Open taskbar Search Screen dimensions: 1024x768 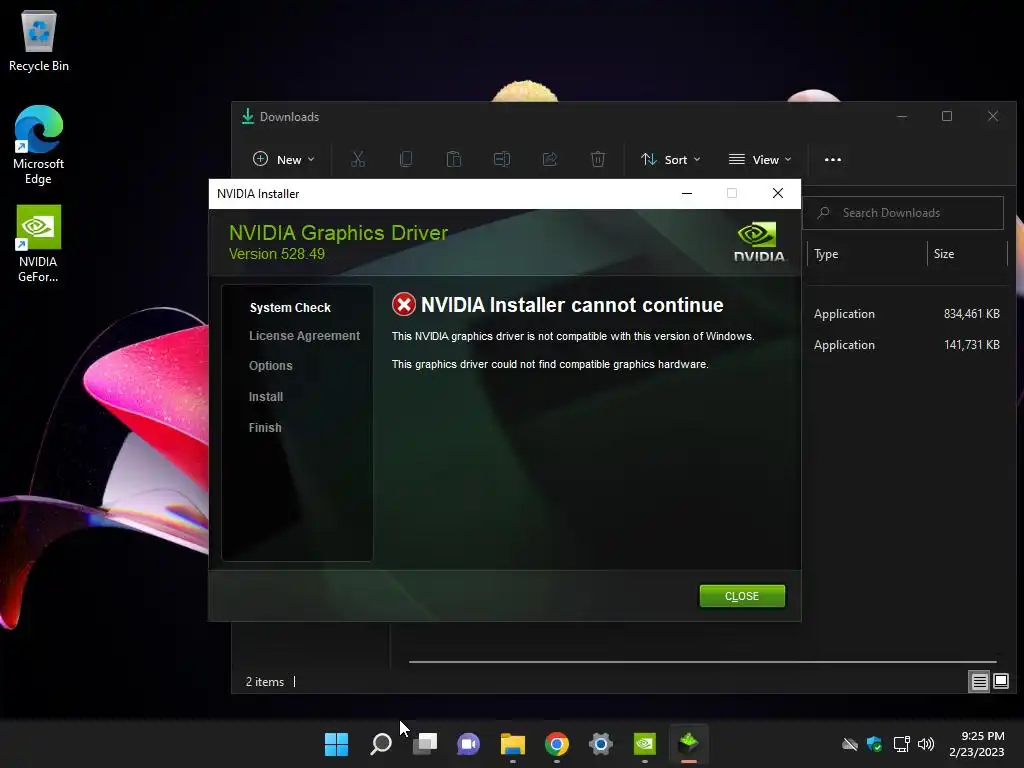(381, 744)
